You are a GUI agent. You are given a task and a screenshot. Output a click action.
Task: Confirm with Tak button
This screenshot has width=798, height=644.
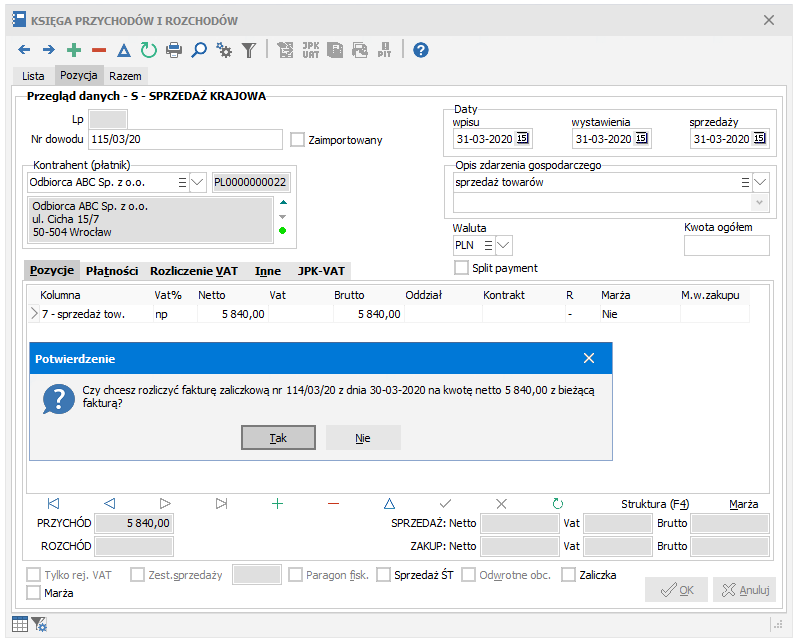[278, 438]
